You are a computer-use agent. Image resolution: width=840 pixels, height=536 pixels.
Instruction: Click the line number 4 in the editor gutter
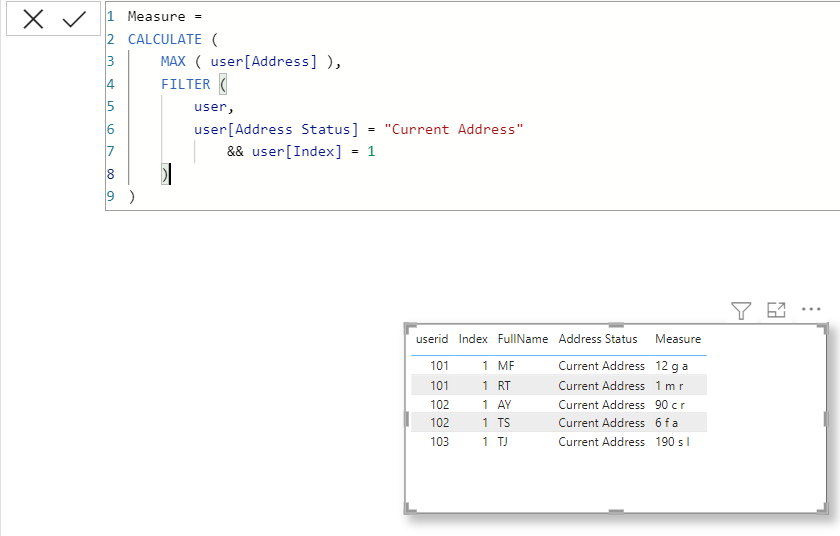[110, 84]
